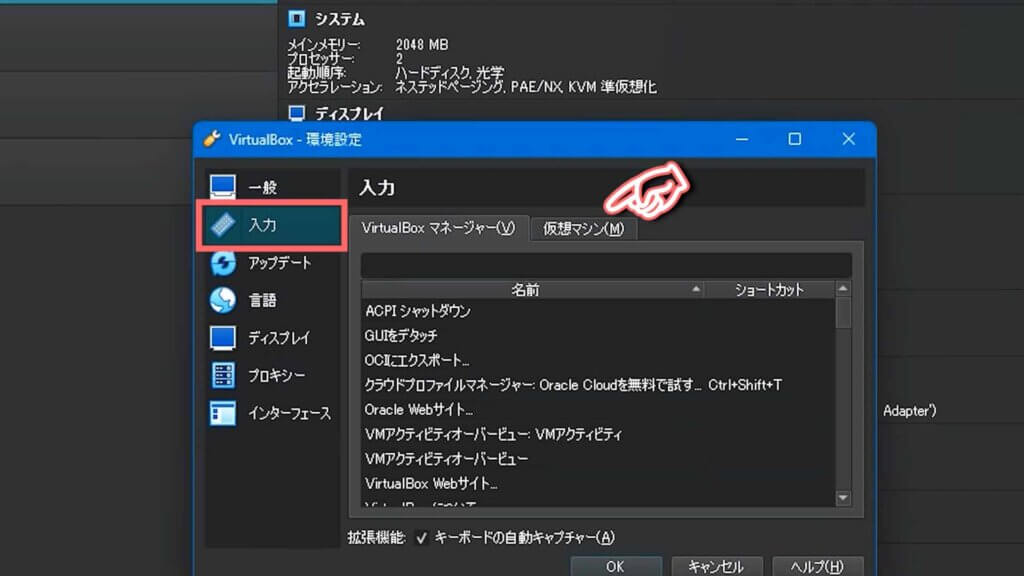
Task: Select the 一般 category icon
Action: click(x=223, y=187)
